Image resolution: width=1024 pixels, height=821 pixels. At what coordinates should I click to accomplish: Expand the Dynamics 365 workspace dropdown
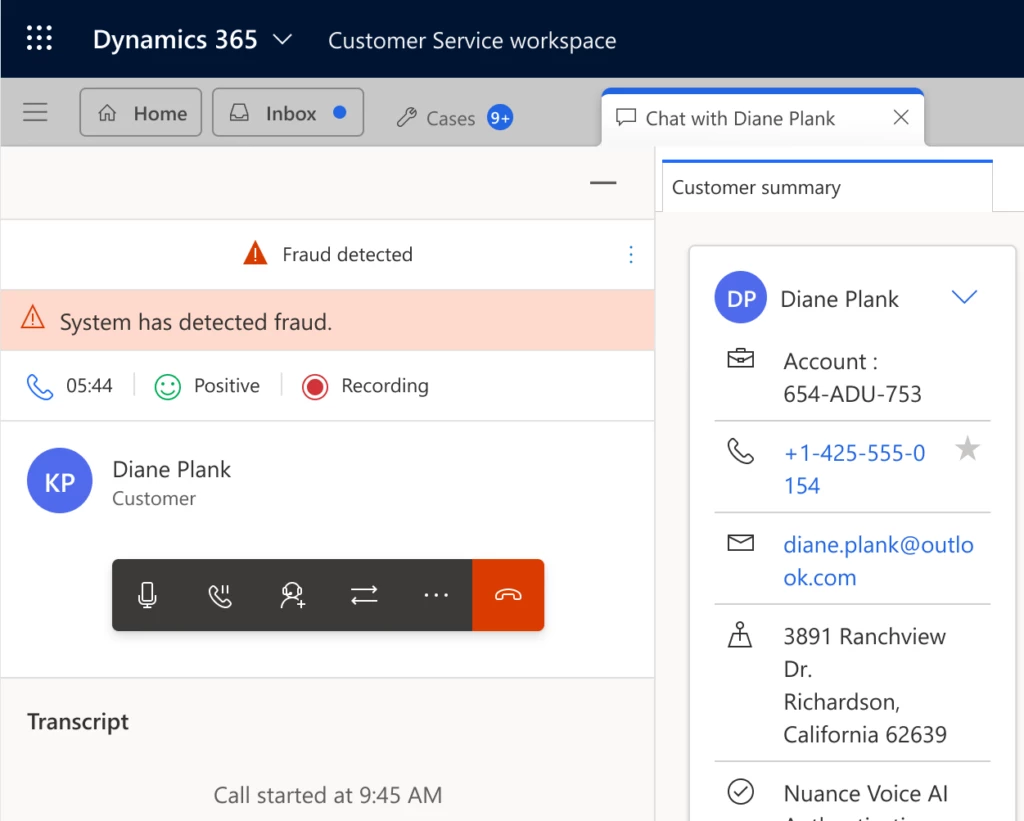pos(281,40)
